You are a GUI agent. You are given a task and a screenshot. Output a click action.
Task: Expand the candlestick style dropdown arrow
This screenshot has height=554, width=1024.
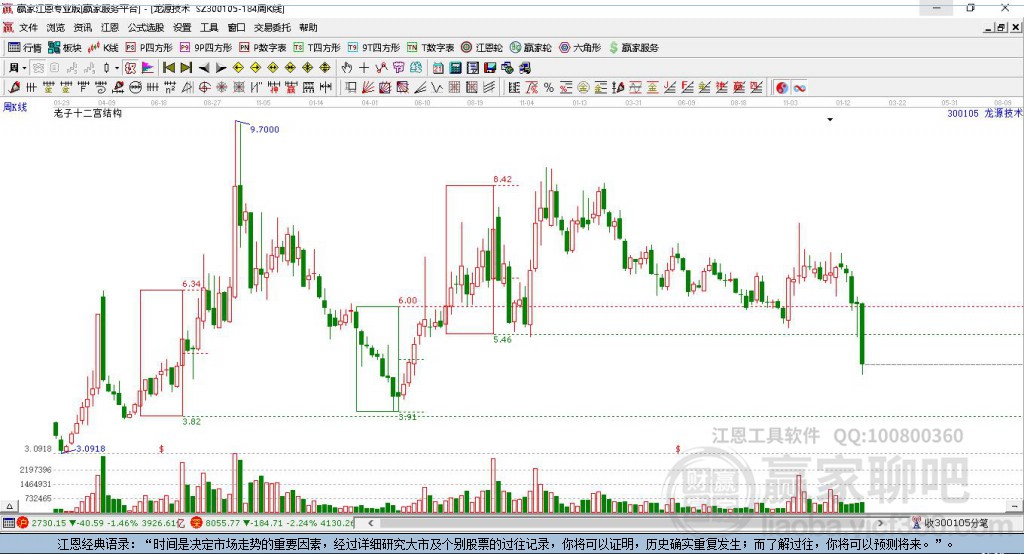(117, 68)
